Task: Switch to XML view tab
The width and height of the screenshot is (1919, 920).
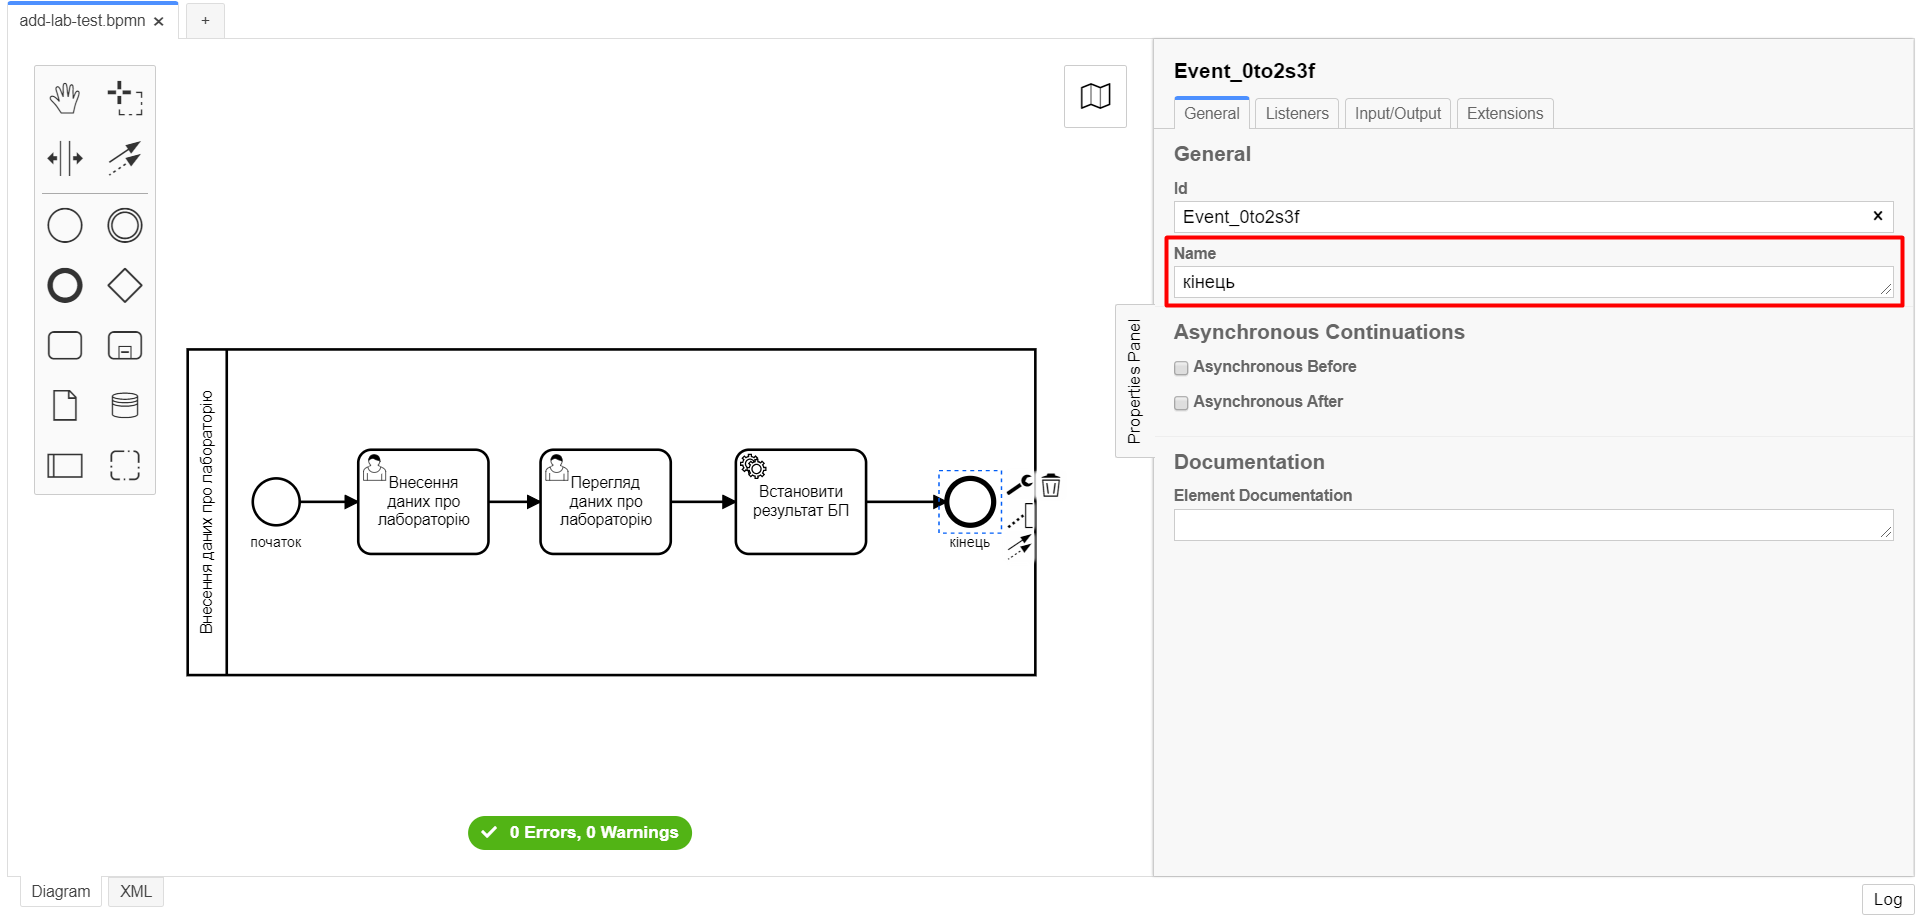Action: 136,892
